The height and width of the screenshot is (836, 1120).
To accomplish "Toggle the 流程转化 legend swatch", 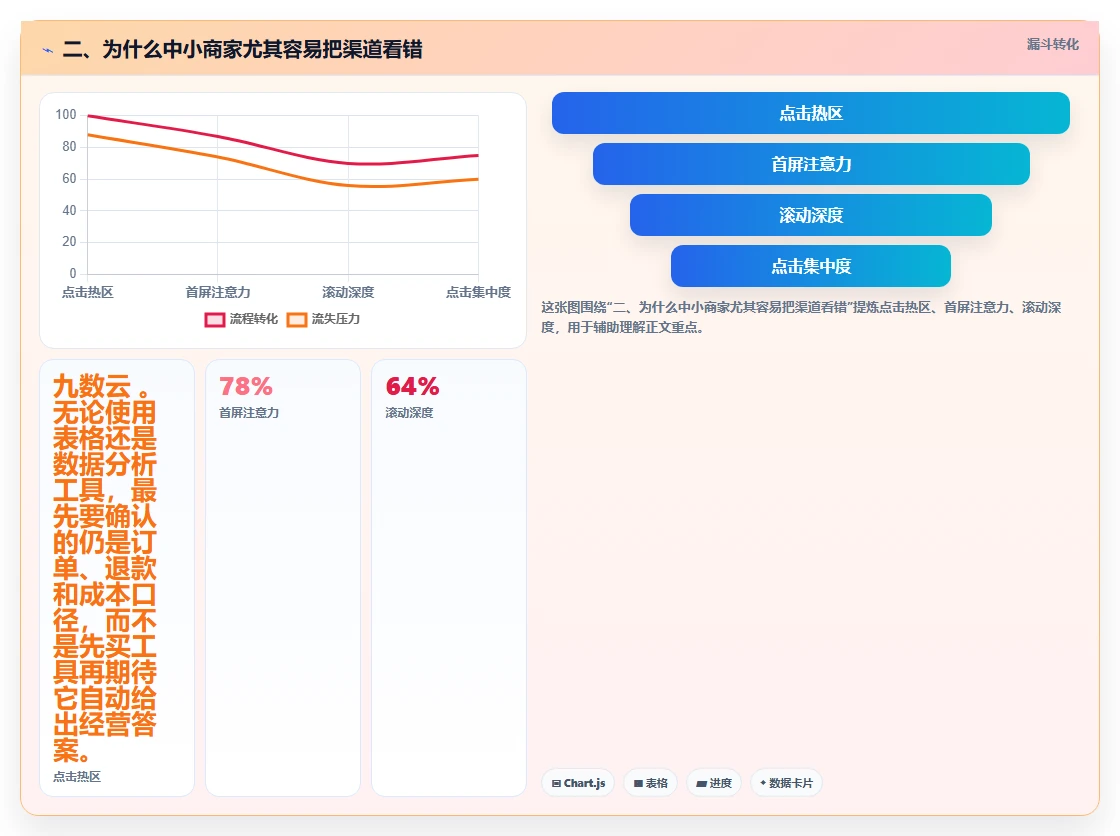I will pyautogui.click(x=215, y=319).
